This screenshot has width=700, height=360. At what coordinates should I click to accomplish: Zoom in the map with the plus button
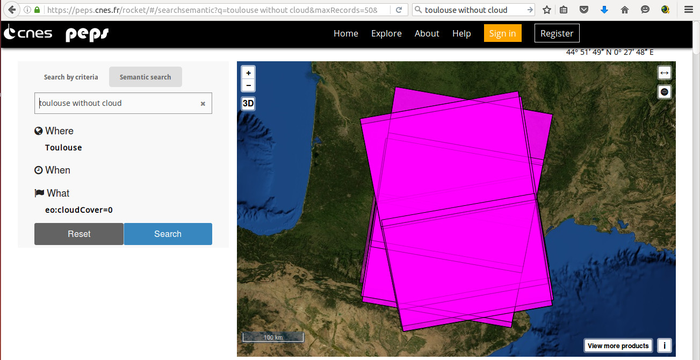pos(248,73)
